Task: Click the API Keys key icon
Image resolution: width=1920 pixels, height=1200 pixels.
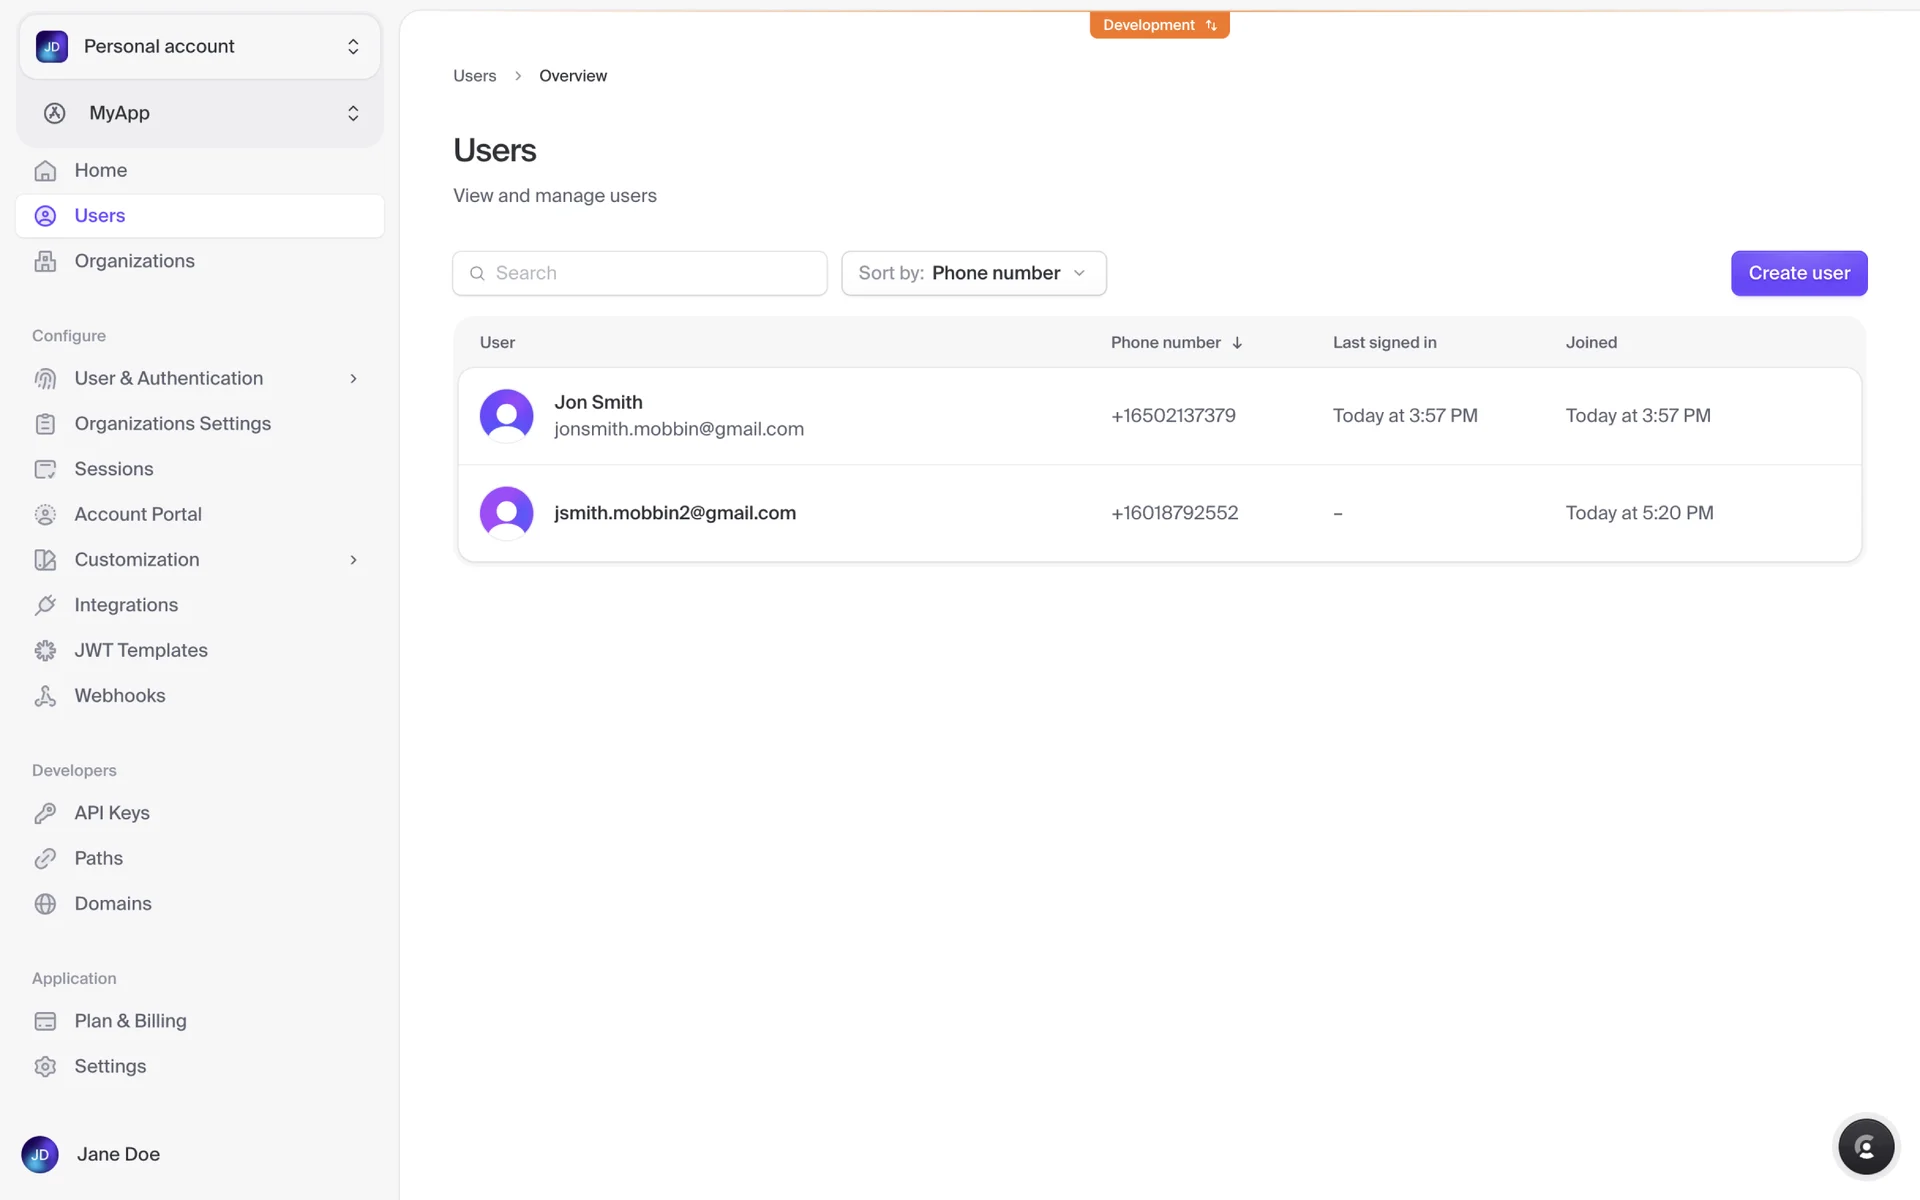Action: pos(45,813)
